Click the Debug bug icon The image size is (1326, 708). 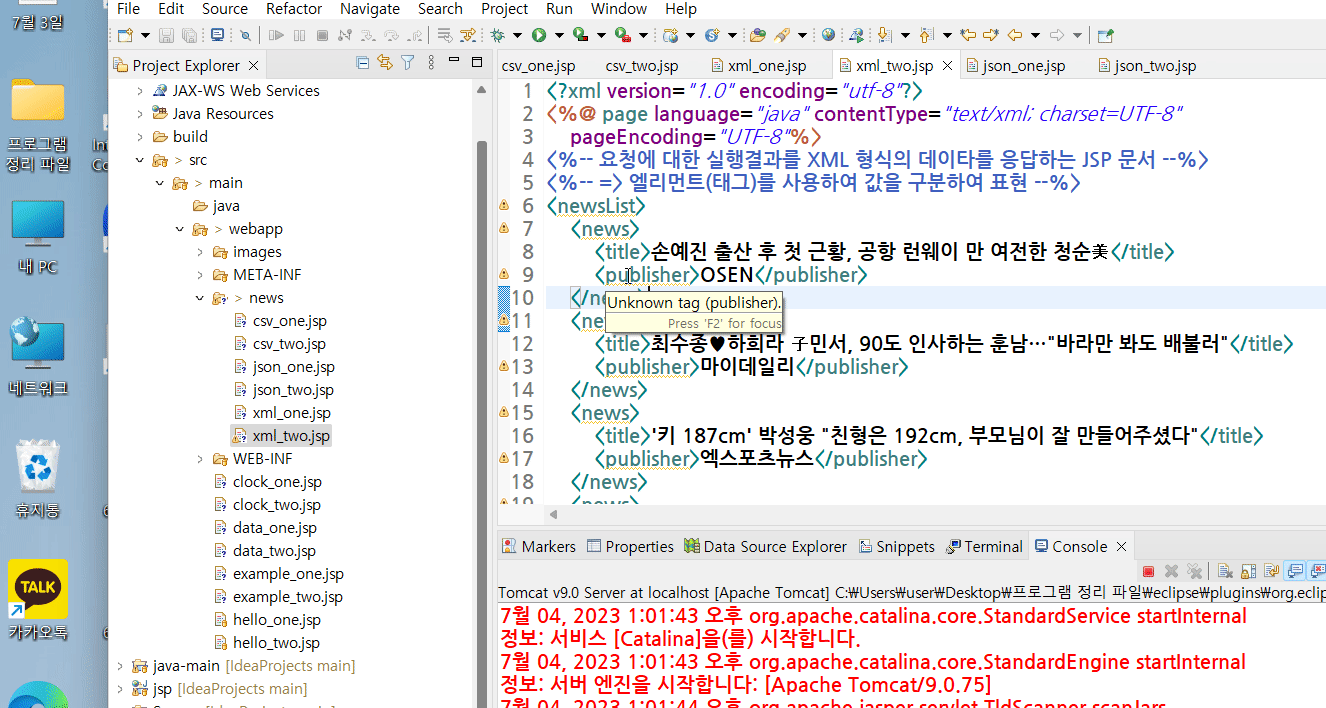497,35
